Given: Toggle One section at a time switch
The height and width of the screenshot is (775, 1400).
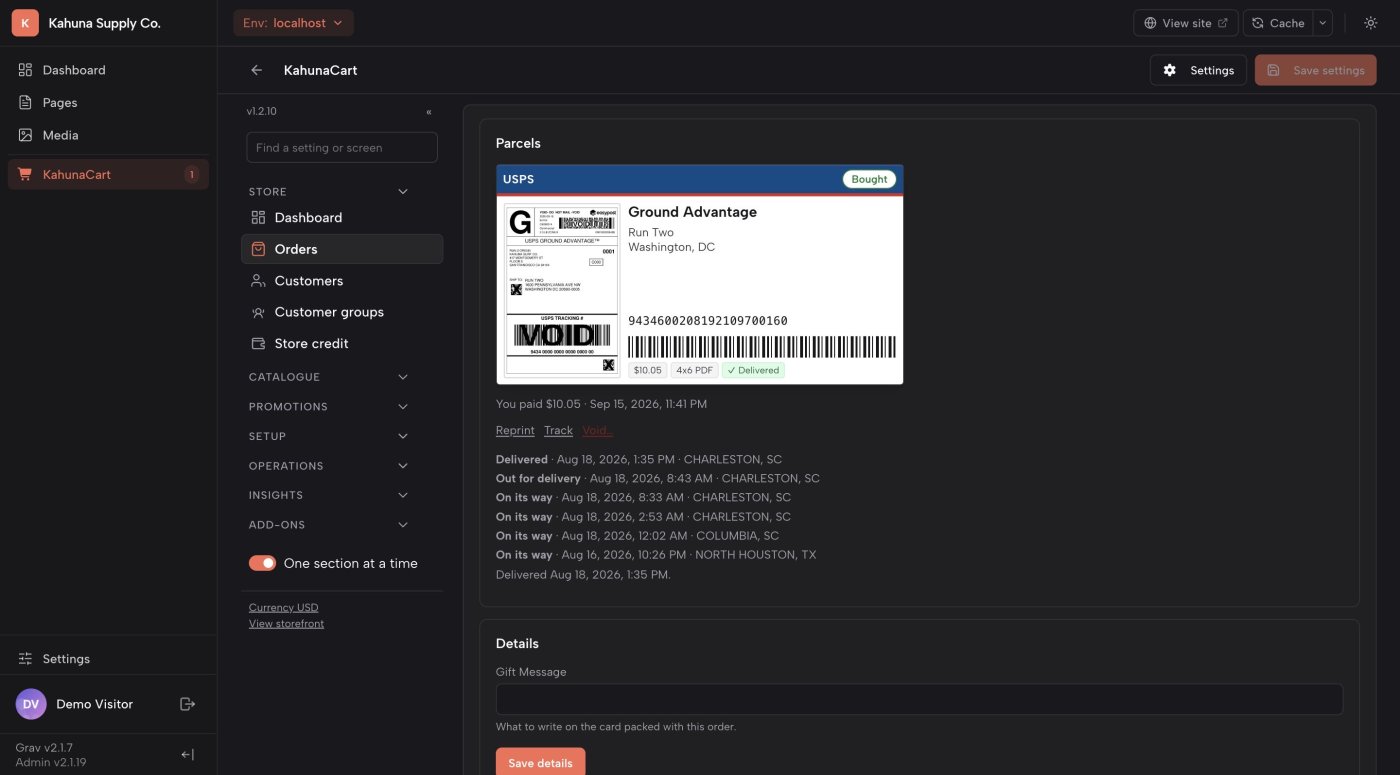Looking at the screenshot, I should (262, 563).
